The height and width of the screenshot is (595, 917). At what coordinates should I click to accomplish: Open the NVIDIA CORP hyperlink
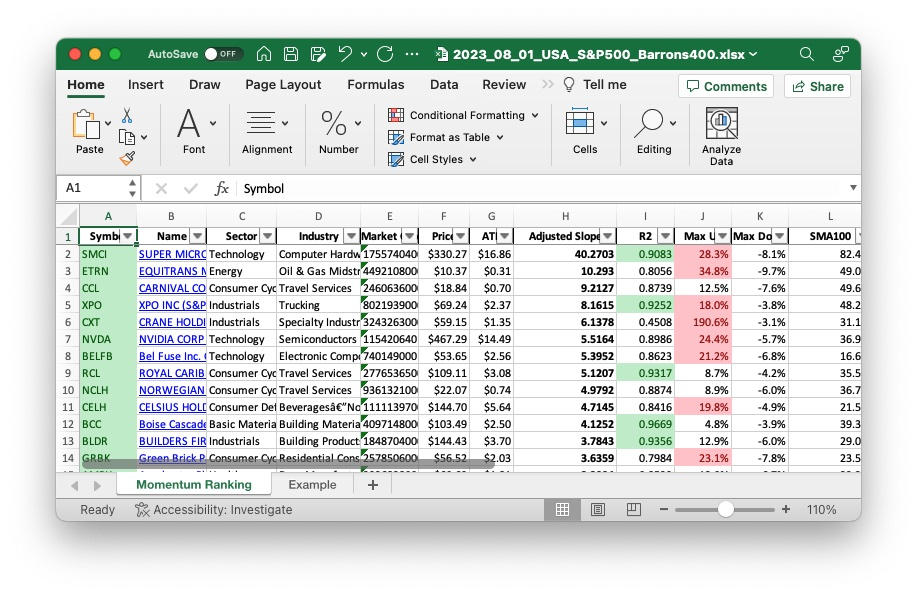pos(172,339)
